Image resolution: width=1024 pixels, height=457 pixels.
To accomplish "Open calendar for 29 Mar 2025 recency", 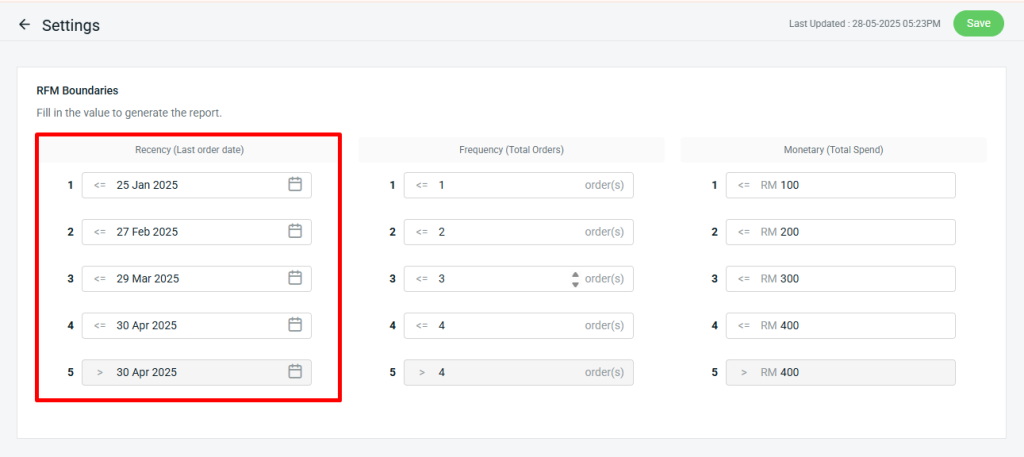I will (x=295, y=278).
